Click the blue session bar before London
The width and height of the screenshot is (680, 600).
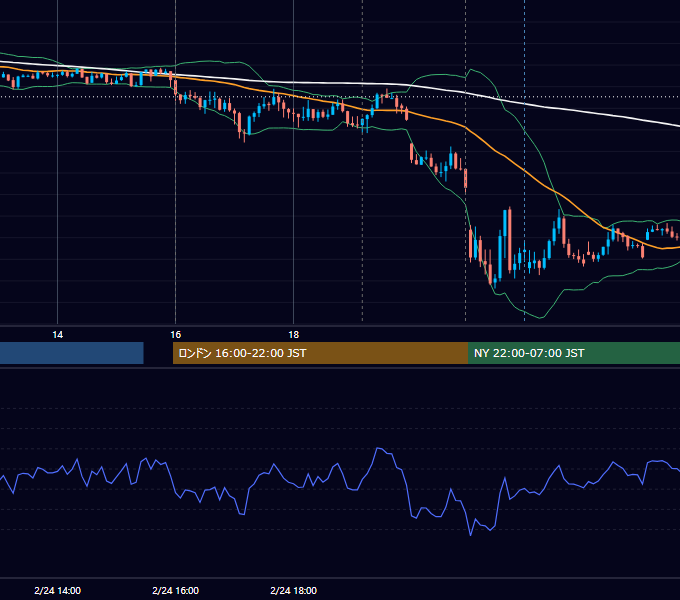[72, 353]
